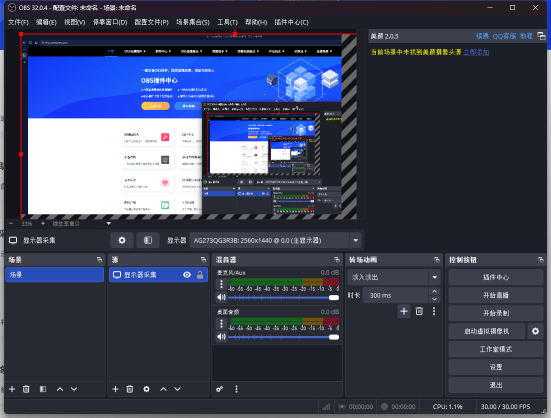The image size is (551, 418).
Task: Open the 淡入淡出 transition type dropdown
Action: [394, 277]
